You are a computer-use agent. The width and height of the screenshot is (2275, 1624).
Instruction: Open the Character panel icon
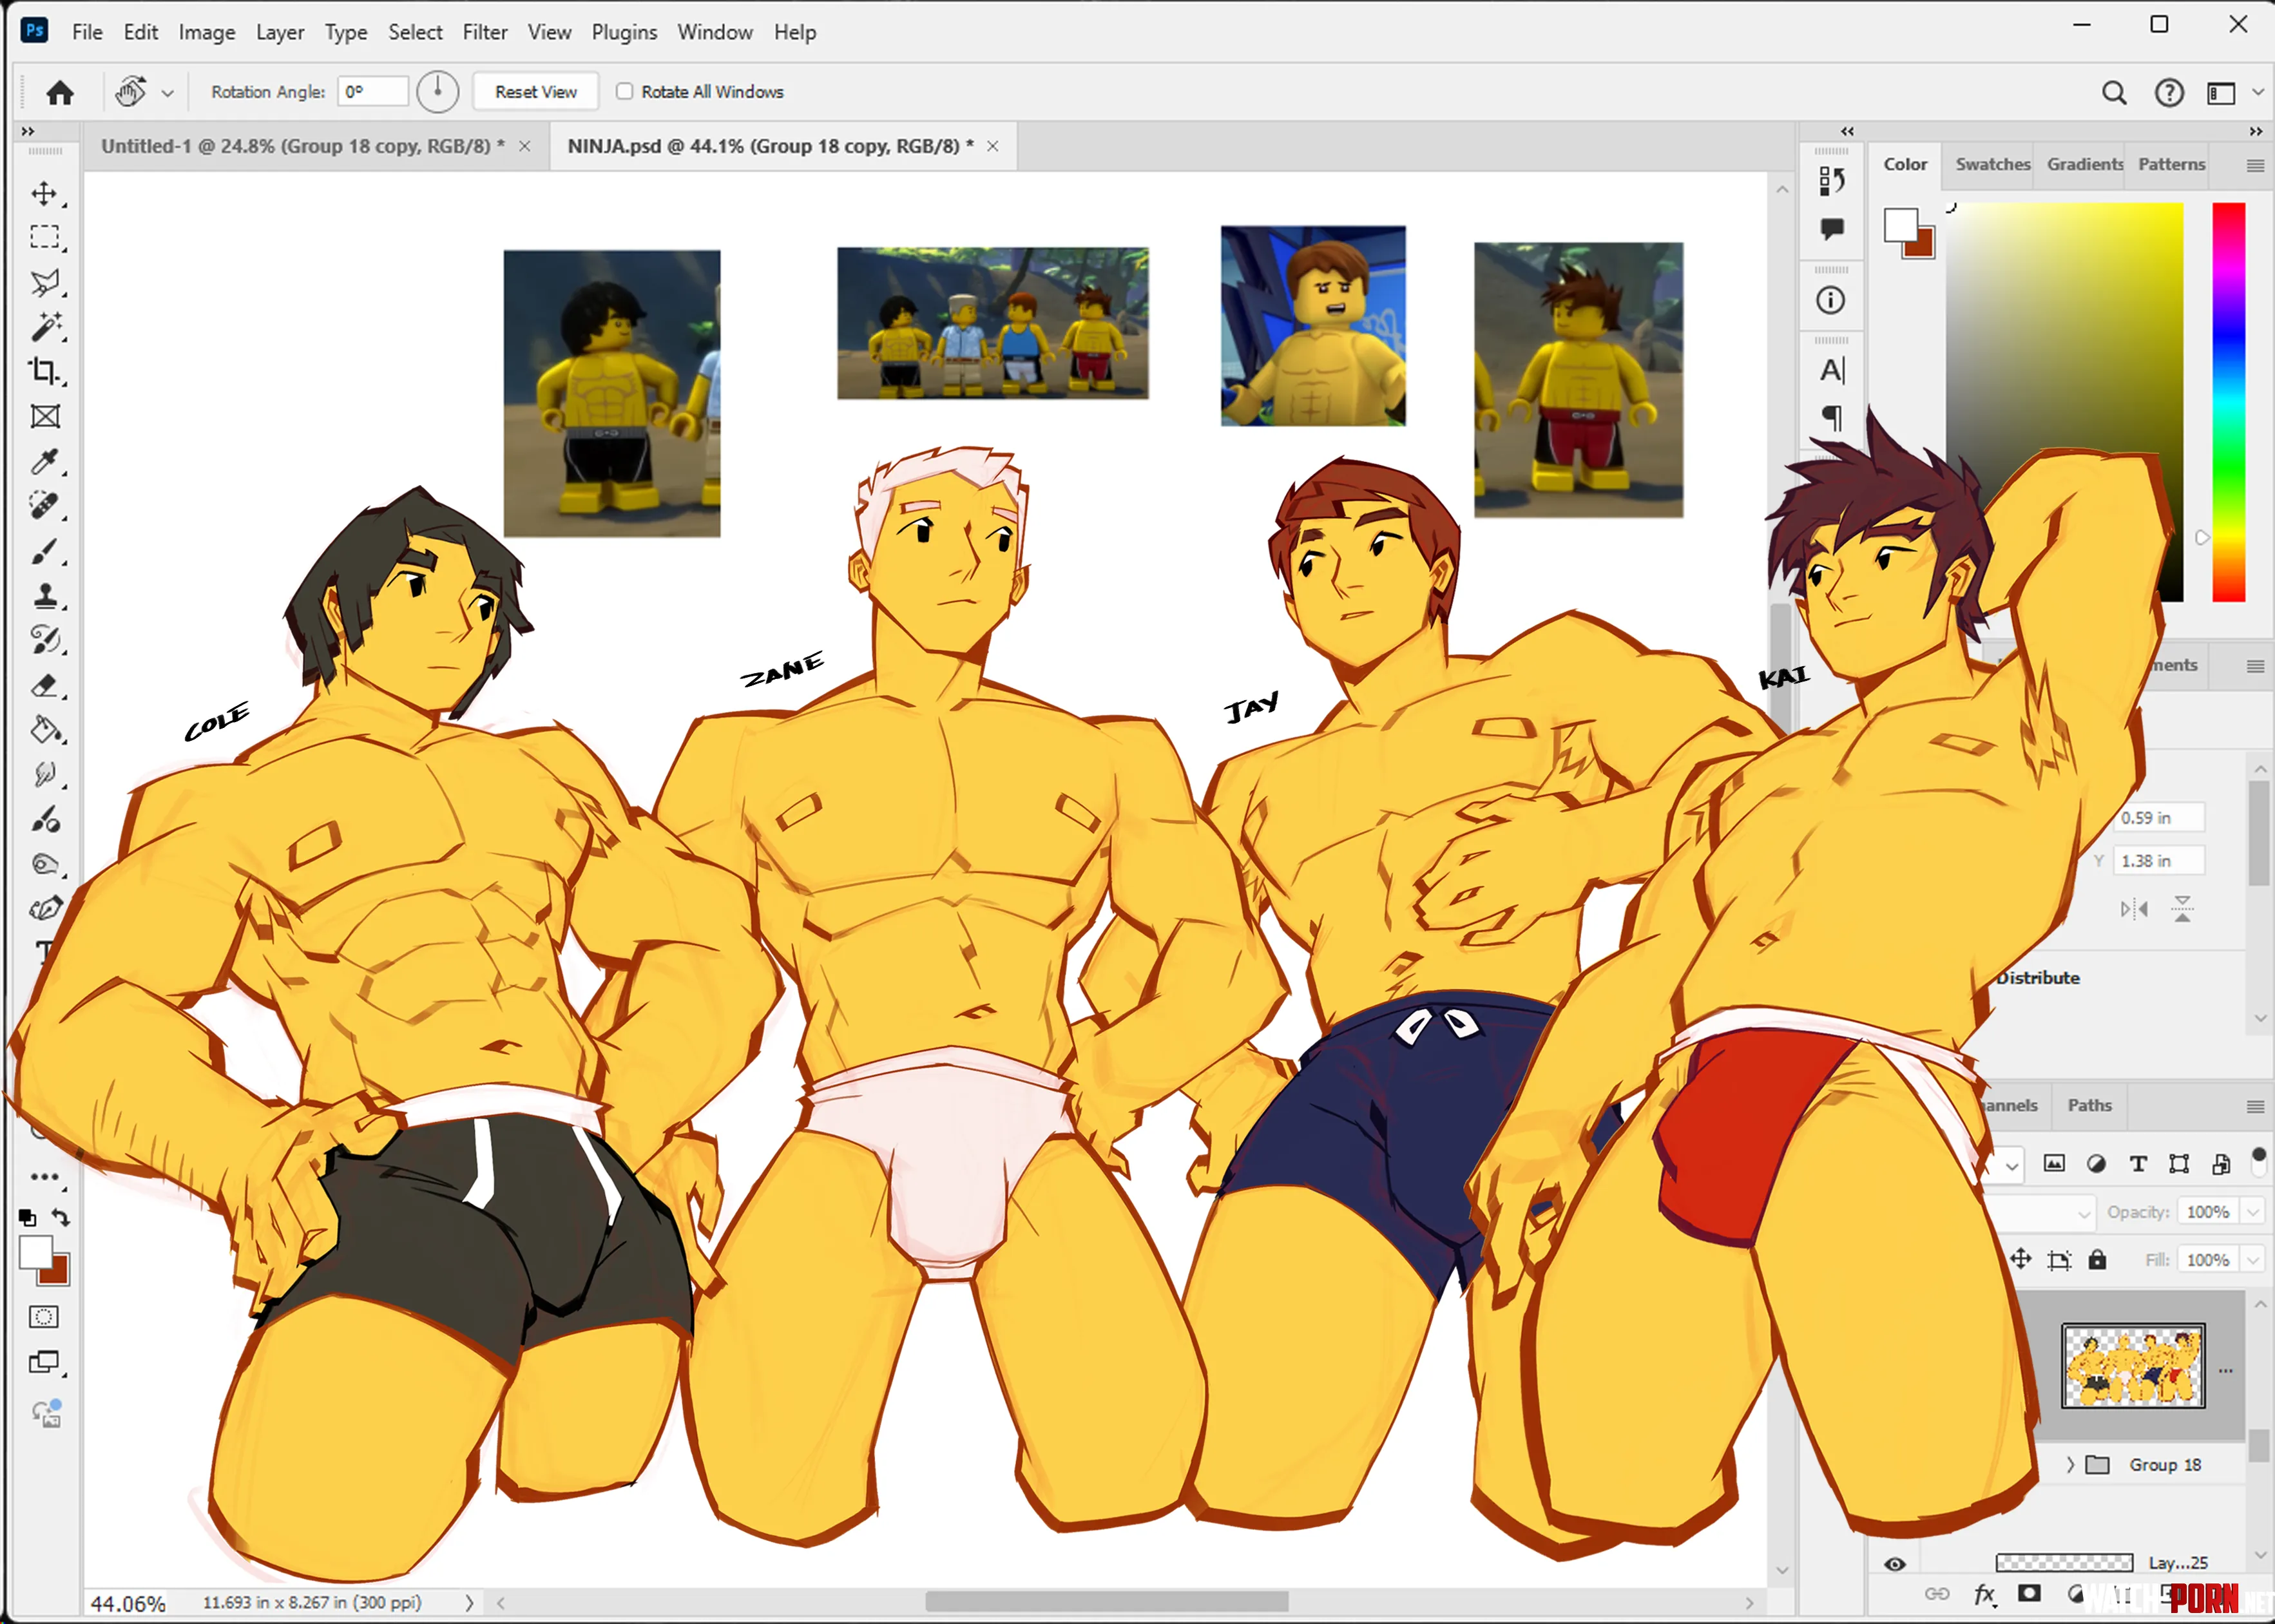point(1832,371)
